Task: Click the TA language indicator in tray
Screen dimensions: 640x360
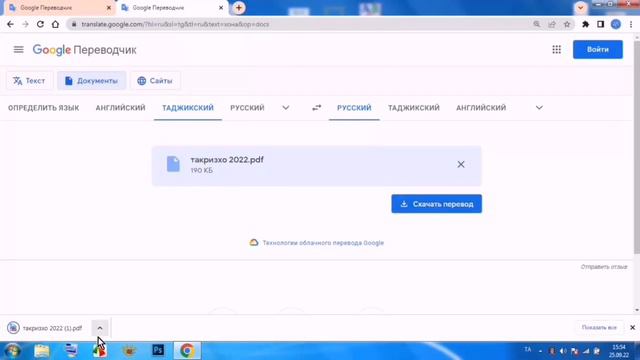Action: [528, 350]
